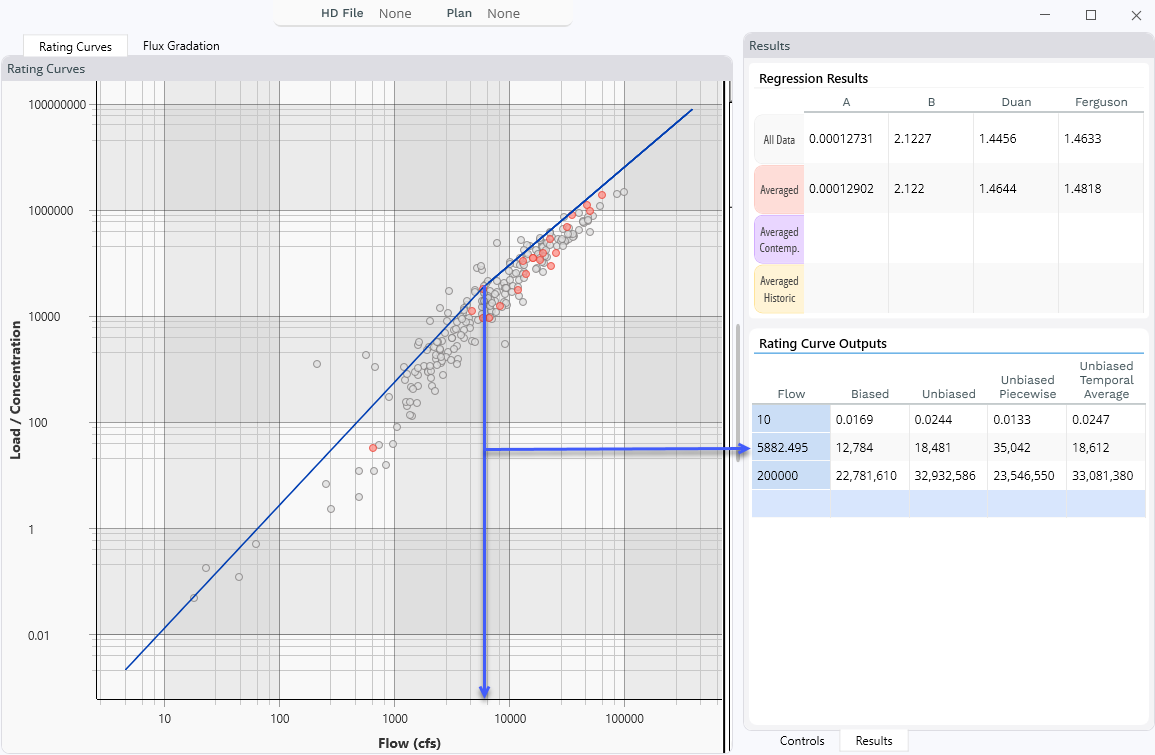
Task: Select the Rating Curves tab
Action: click(x=75, y=46)
